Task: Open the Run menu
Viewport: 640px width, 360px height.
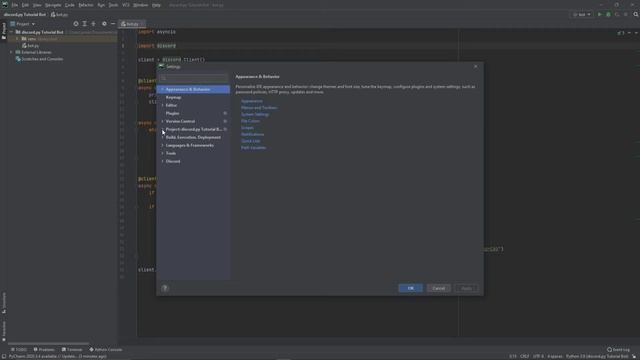Action: [x=101, y=5]
